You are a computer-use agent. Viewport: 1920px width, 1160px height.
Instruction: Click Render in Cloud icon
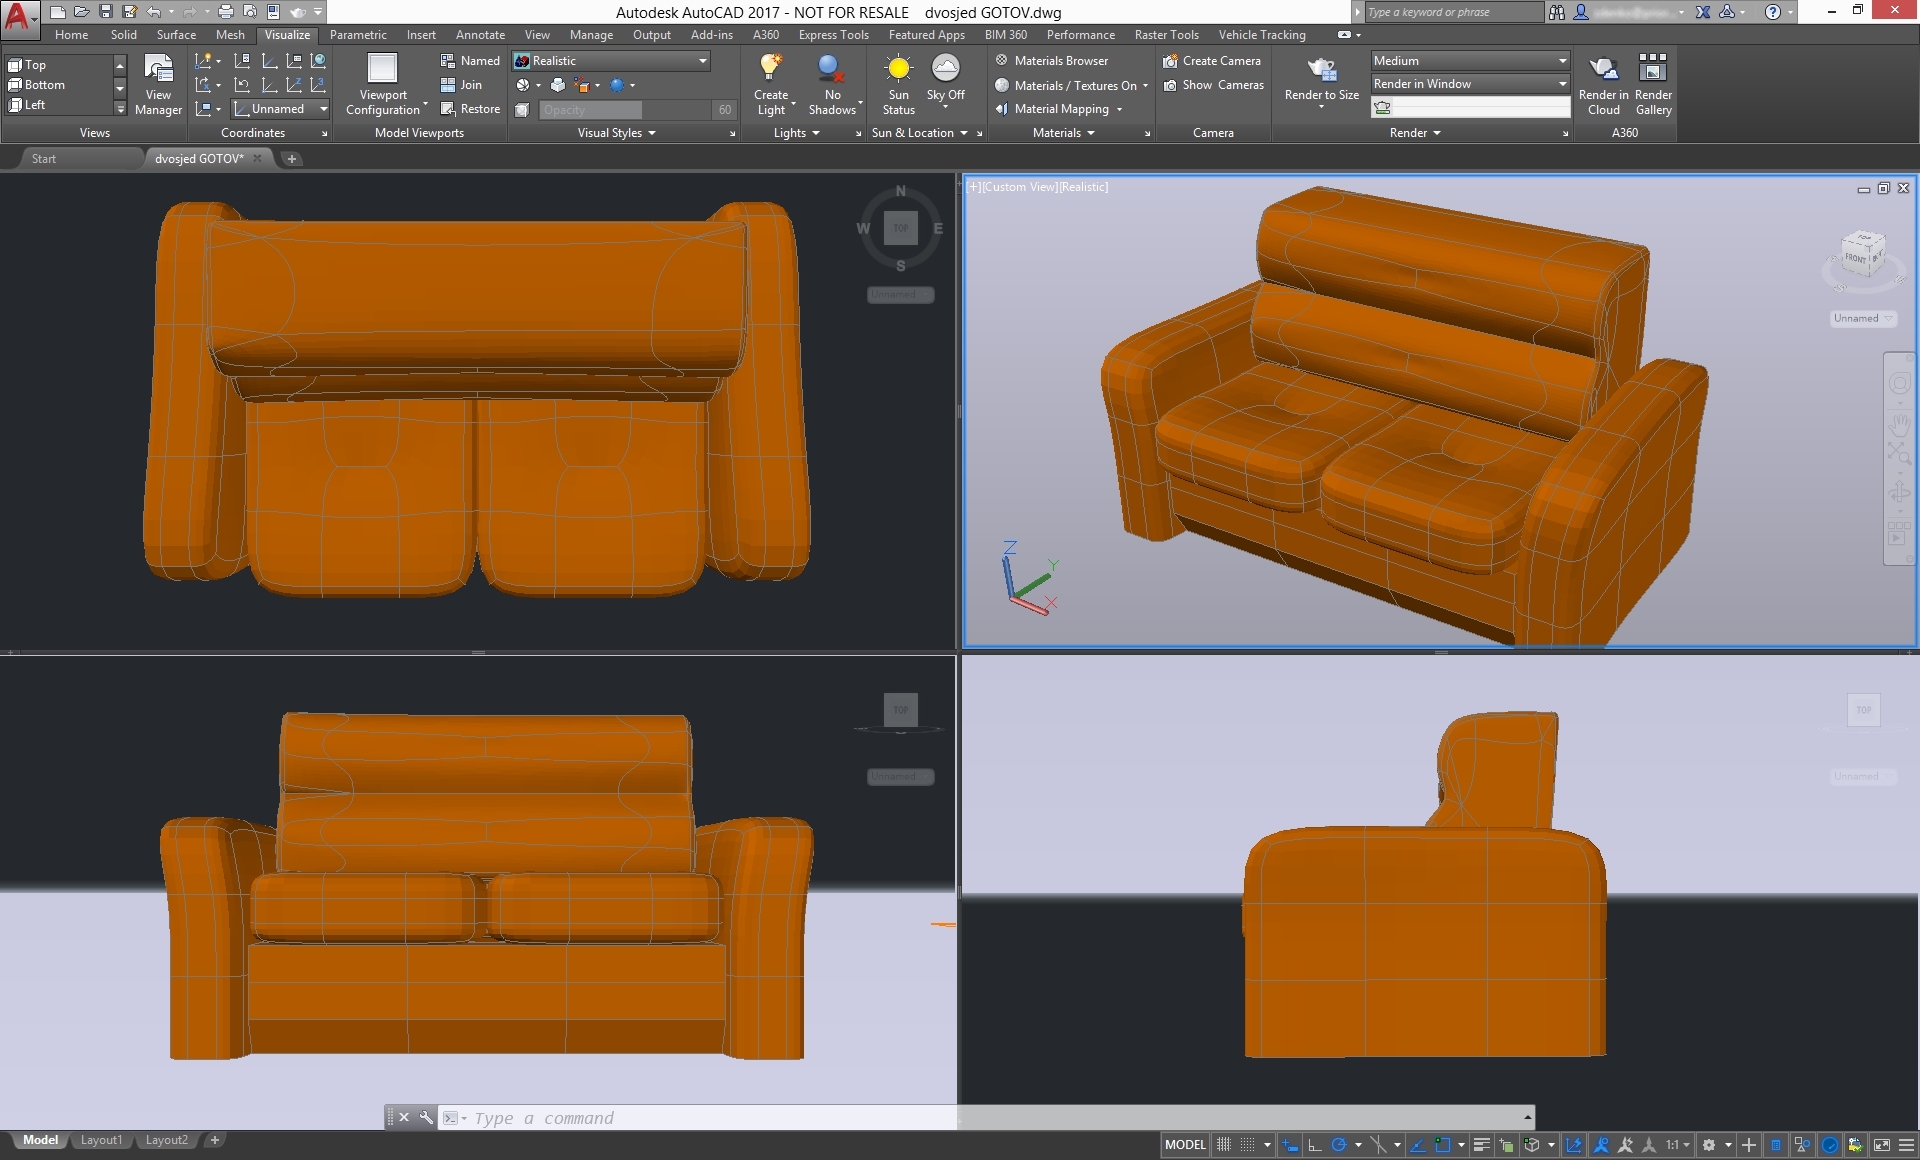coord(1603,68)
